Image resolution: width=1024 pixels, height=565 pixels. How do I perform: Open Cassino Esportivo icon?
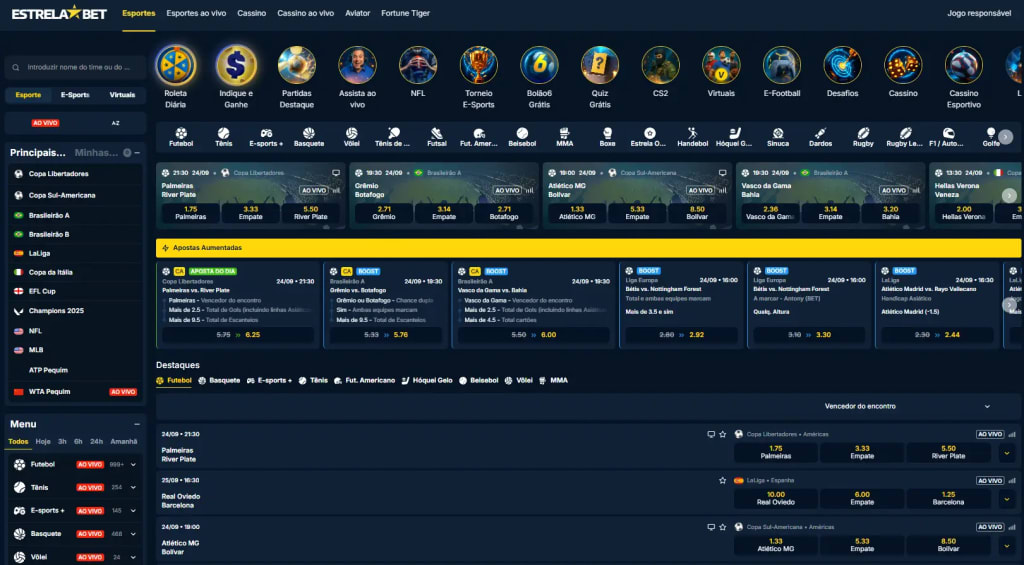964,65
